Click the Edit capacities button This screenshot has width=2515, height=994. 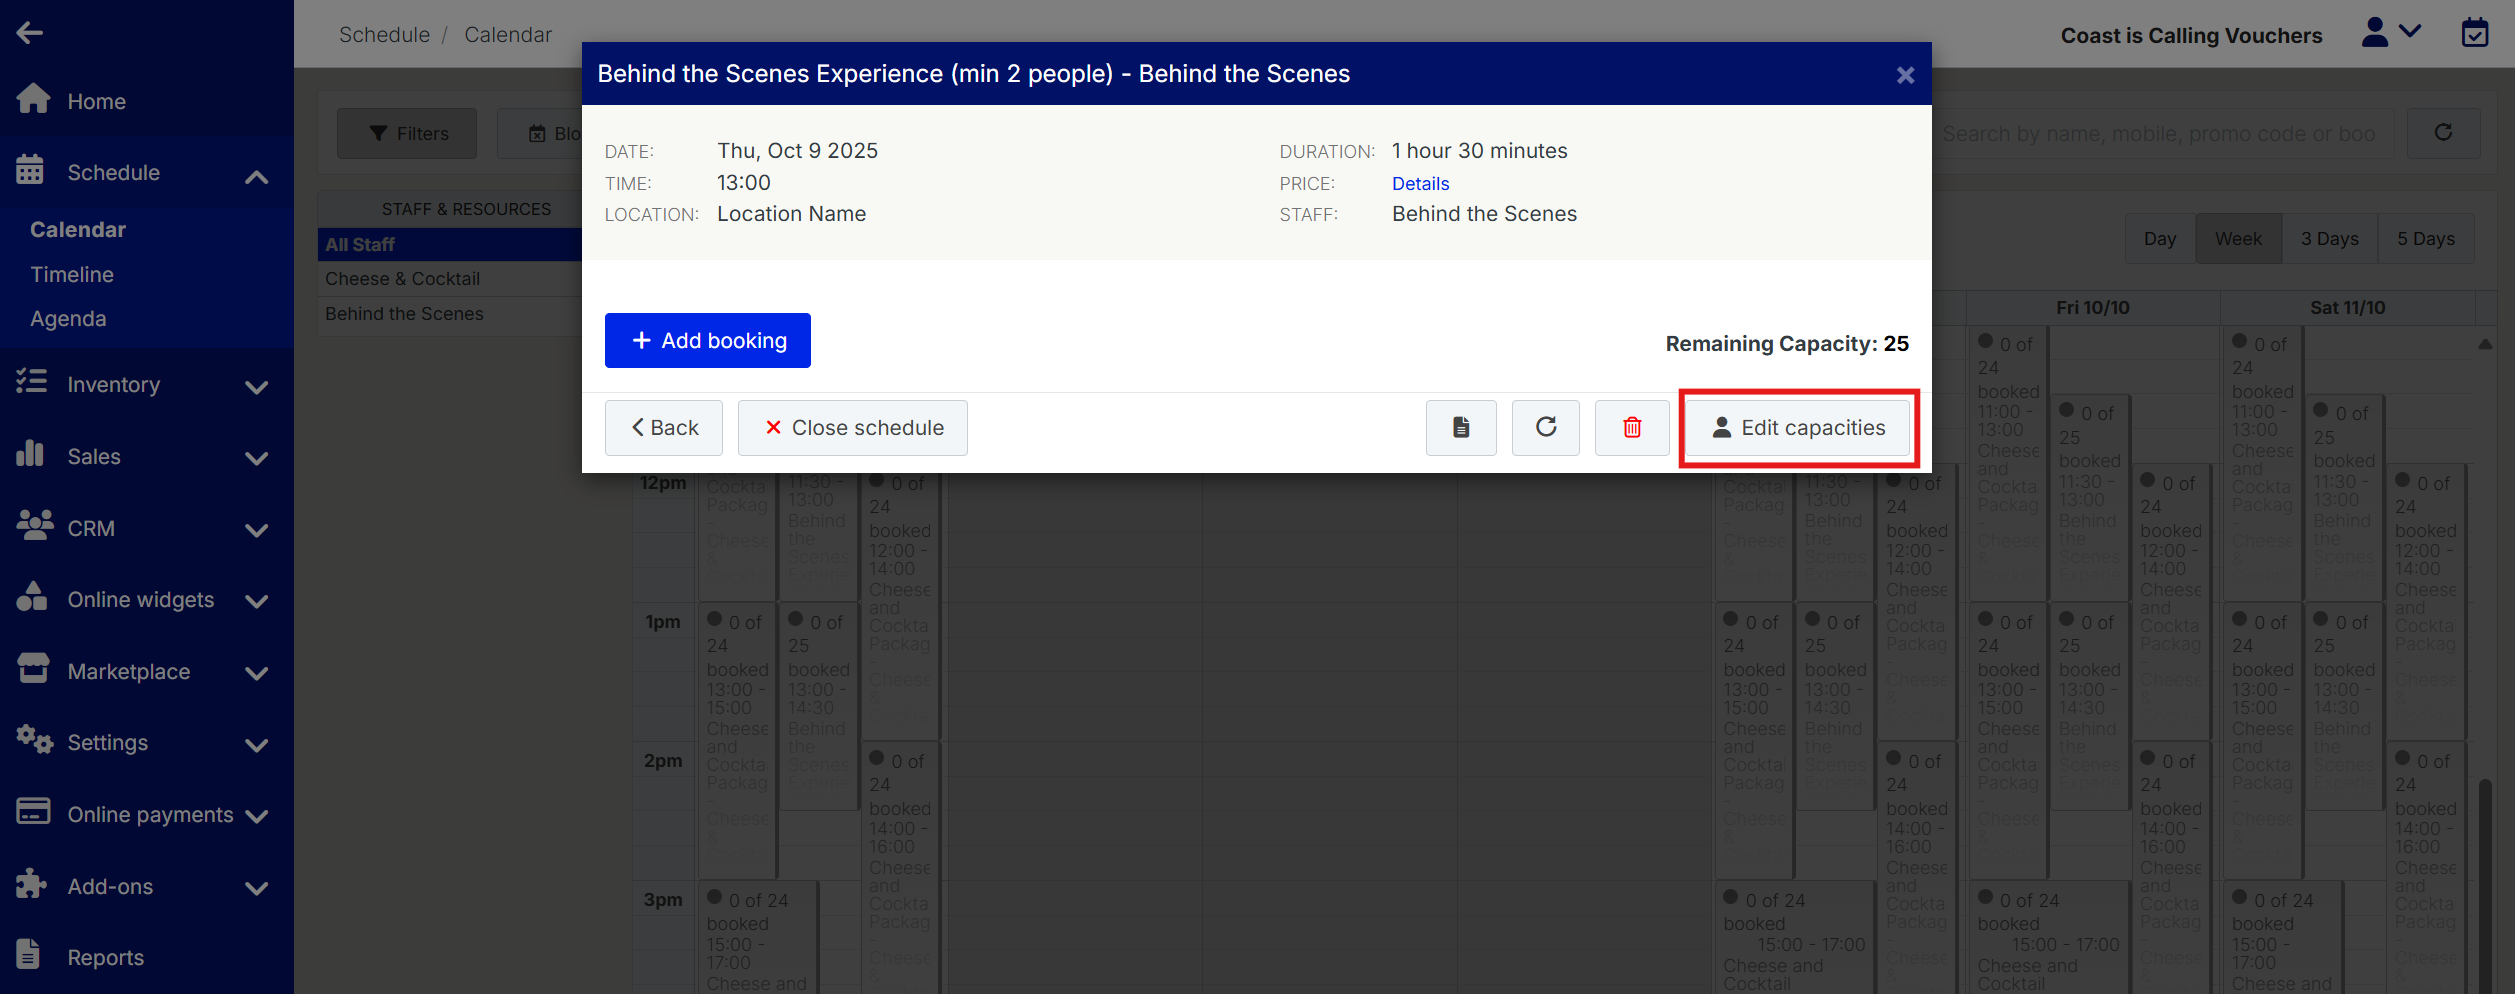coord(1798,428)
